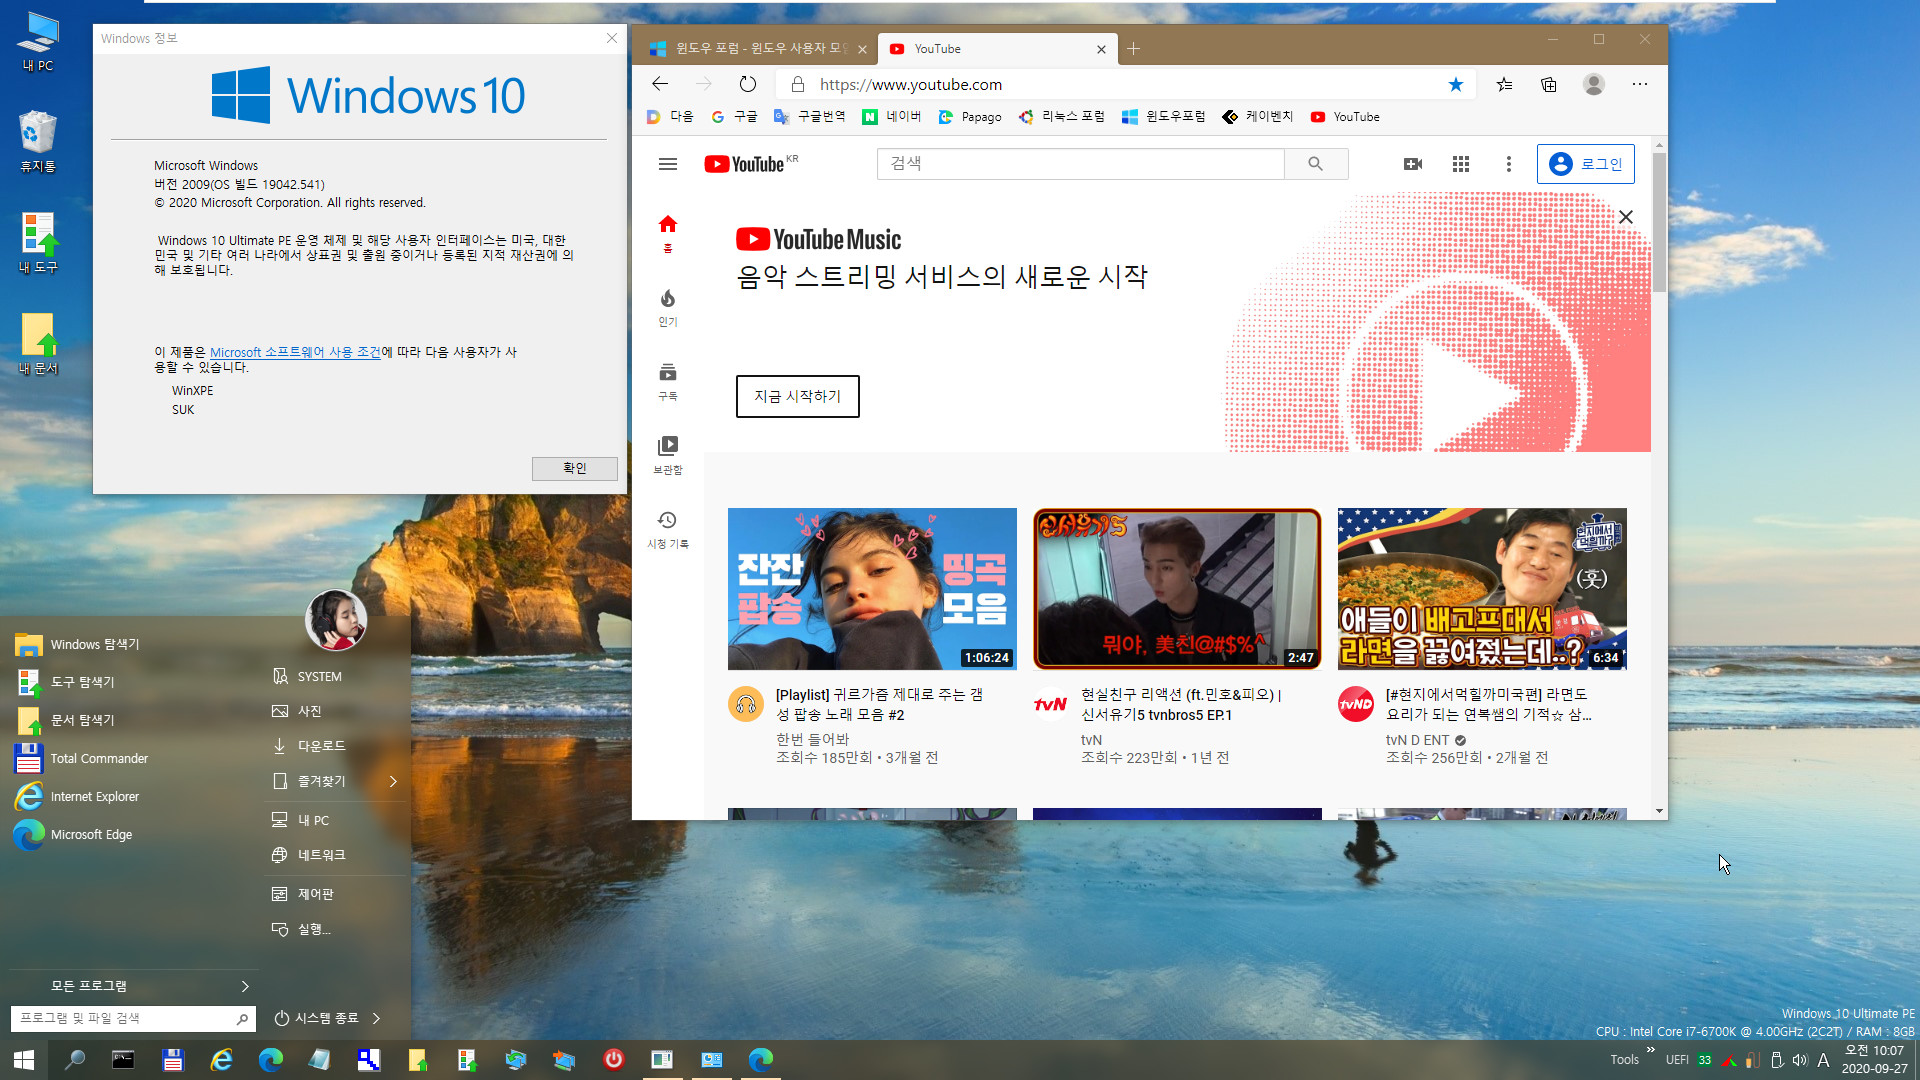Viewport: 1920px width, 1080px height.
Task: Open Library (보관함) in YouTube sidebar
Action: tap(668, 455)
